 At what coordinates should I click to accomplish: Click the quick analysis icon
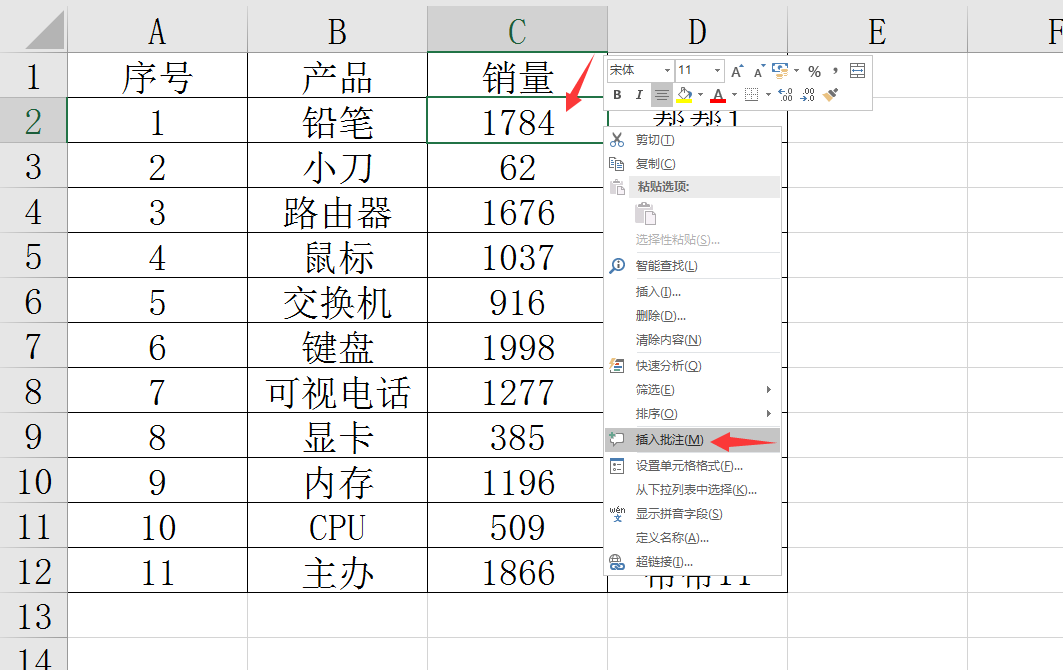617,366
